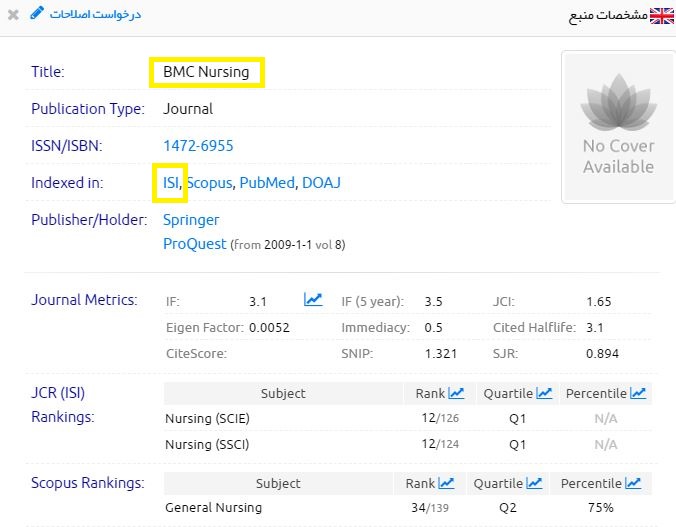Screen dimensions: 676x527
Task: Click the pencil edit request icon
Action: click(37, 14)
